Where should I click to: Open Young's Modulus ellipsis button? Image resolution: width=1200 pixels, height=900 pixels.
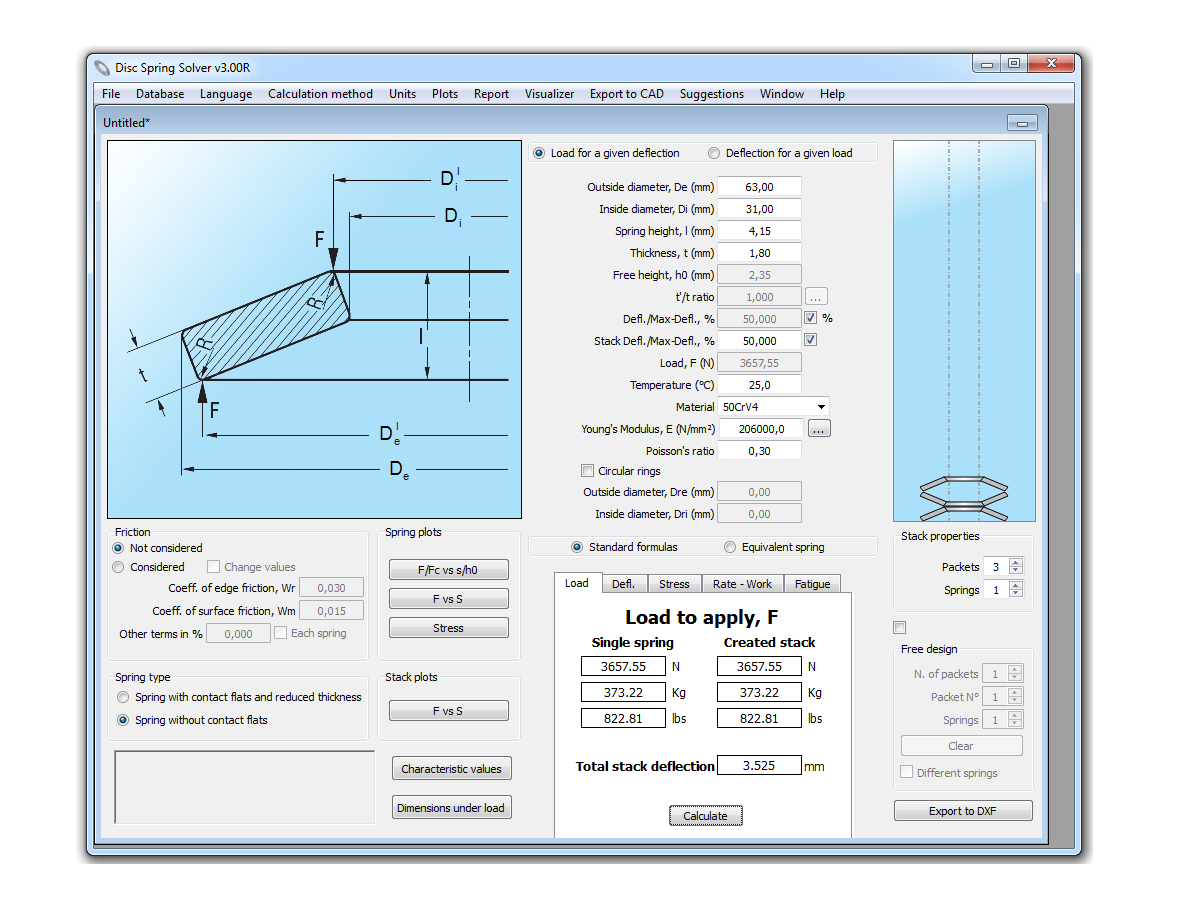tap(819, 429)
